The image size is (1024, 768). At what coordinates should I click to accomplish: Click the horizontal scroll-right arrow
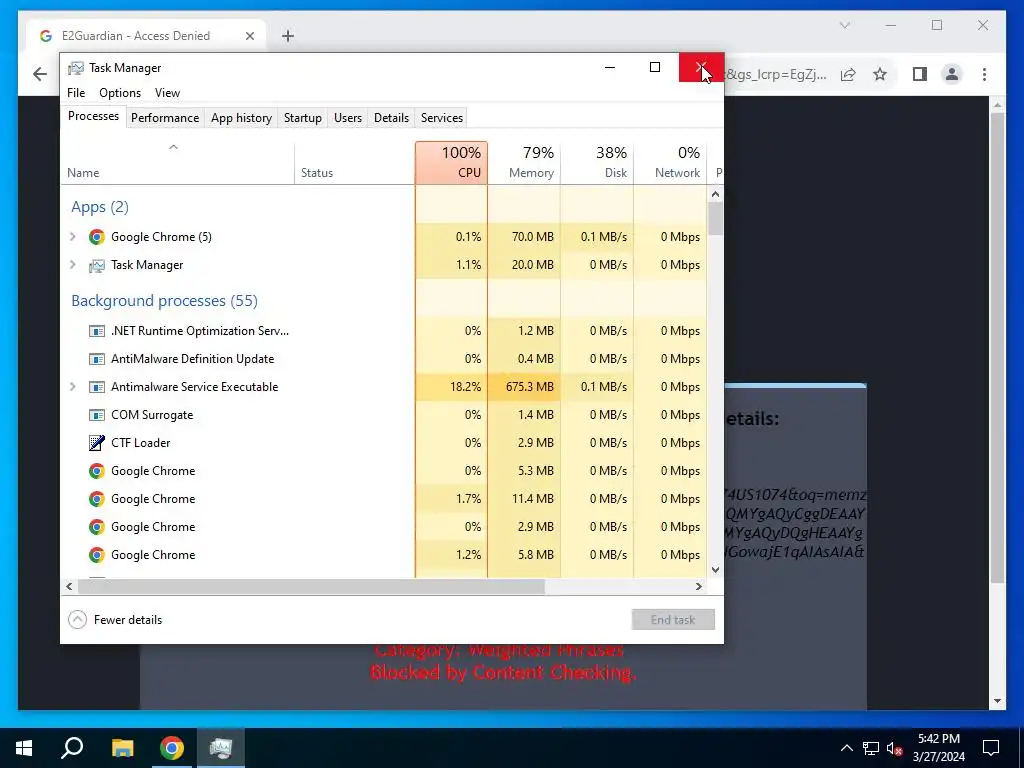click(698, 586)
